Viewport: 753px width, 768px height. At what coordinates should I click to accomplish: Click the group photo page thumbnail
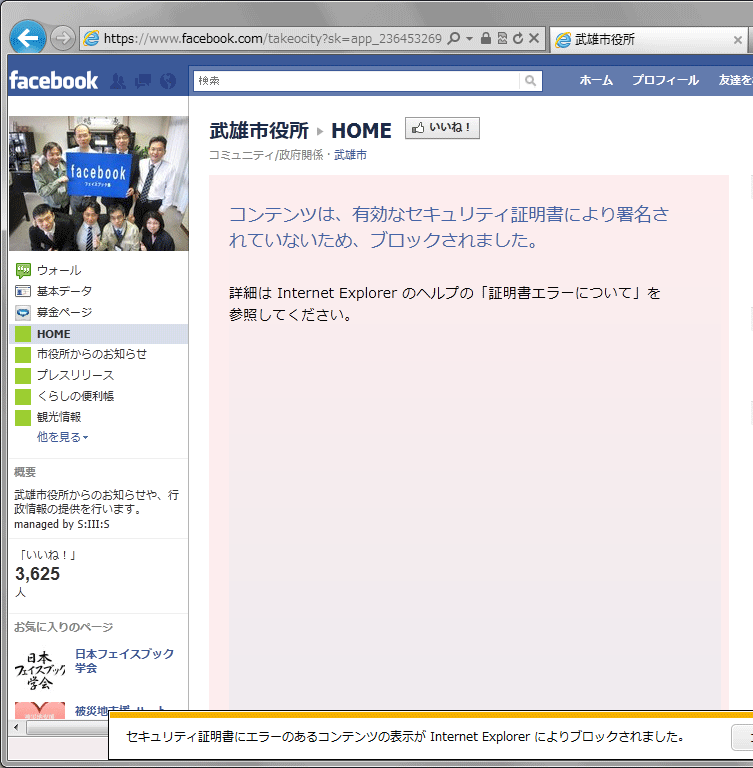(98, 183)
